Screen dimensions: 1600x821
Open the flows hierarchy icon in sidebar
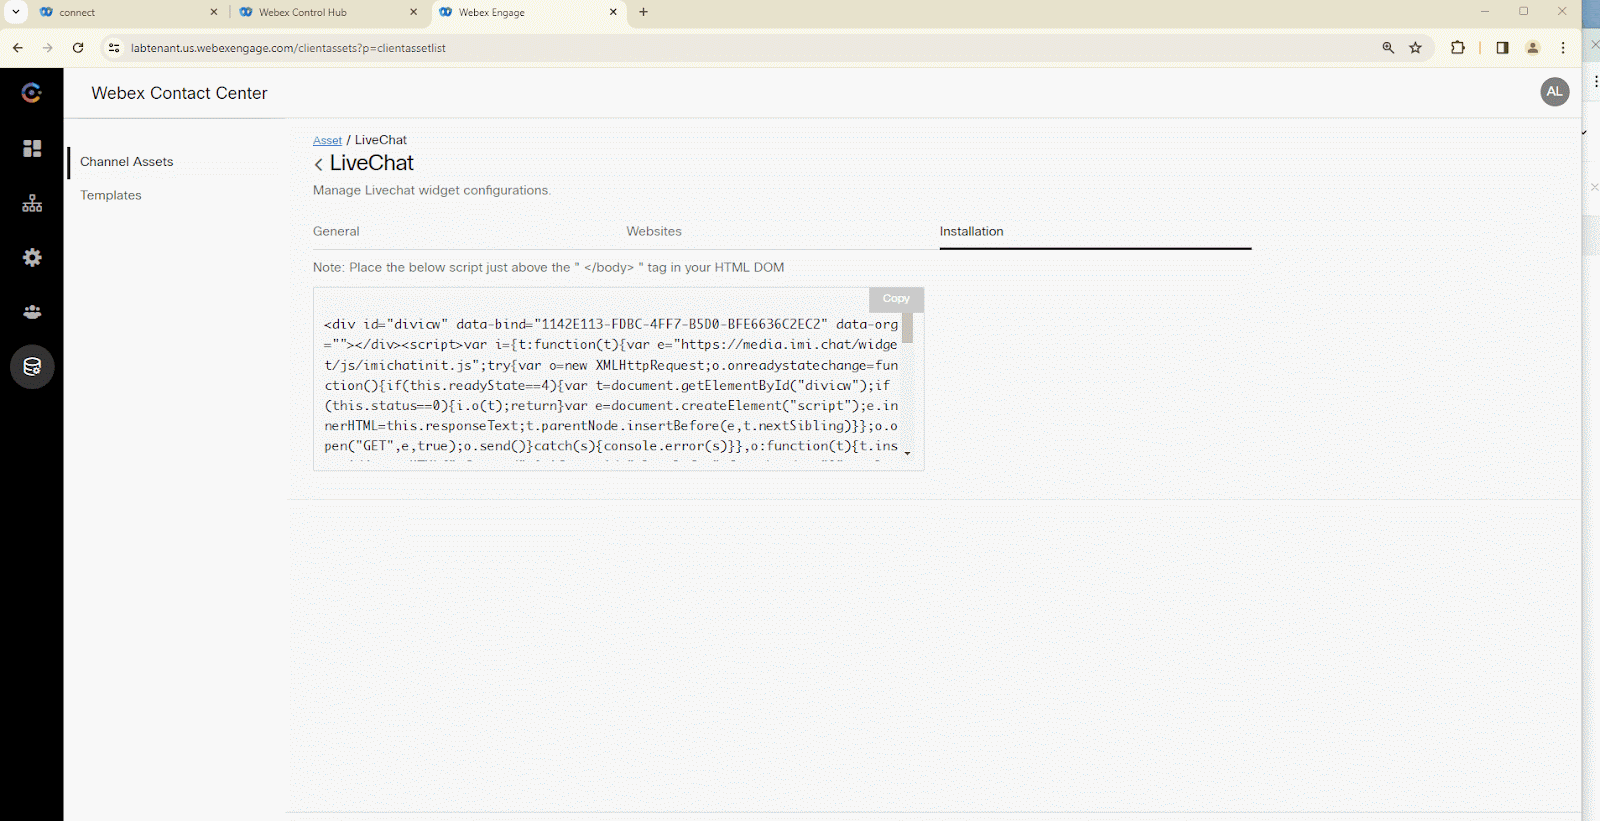click(x=32, y=203)
